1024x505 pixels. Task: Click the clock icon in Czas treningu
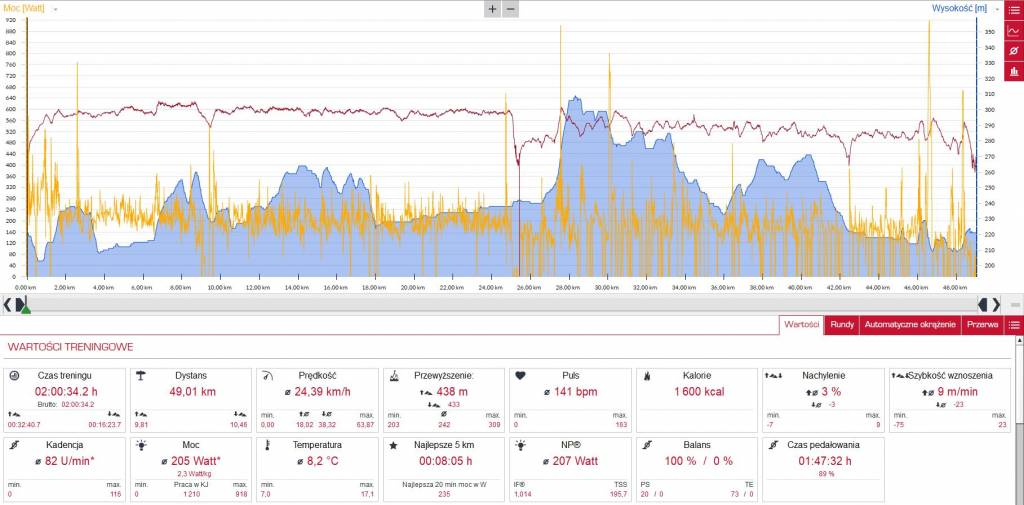(x=15, y=376)
